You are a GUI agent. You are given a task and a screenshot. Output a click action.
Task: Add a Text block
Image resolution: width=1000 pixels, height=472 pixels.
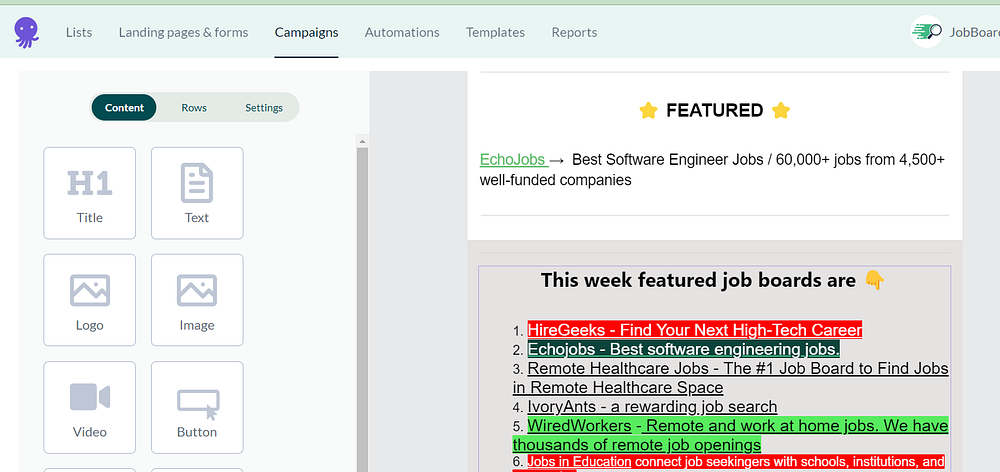click(x=197, y=193)
